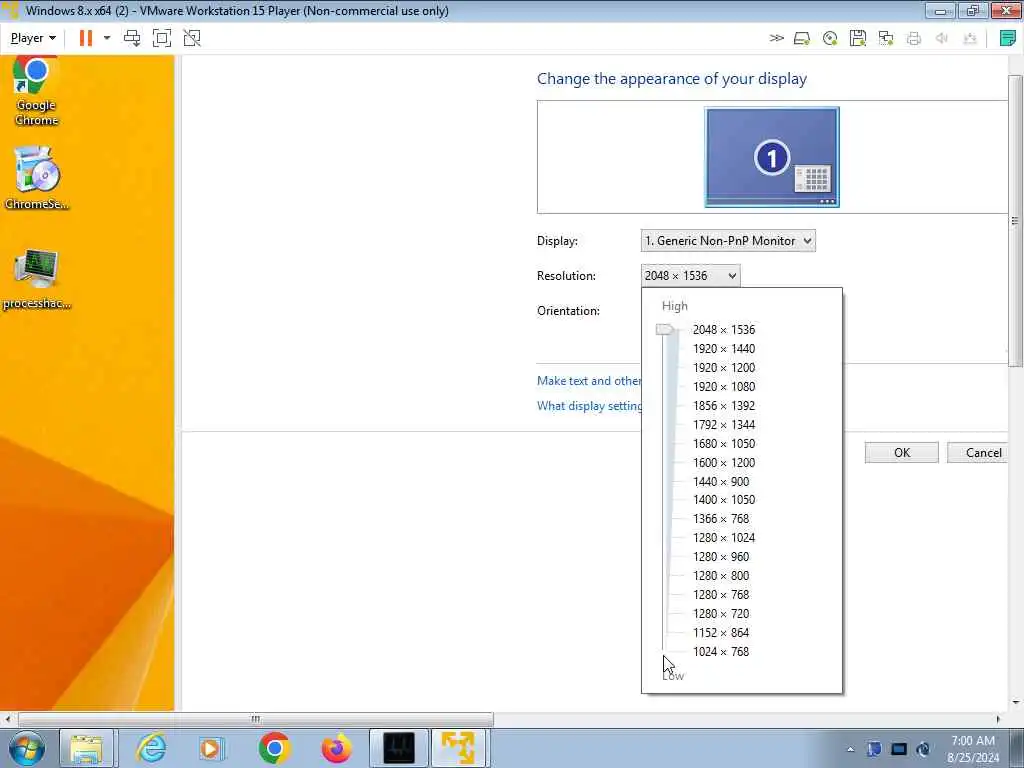Choose 1920 × 1440 resolution
This screenshot has width=1024, height=768.
click(x=724, y=349)
